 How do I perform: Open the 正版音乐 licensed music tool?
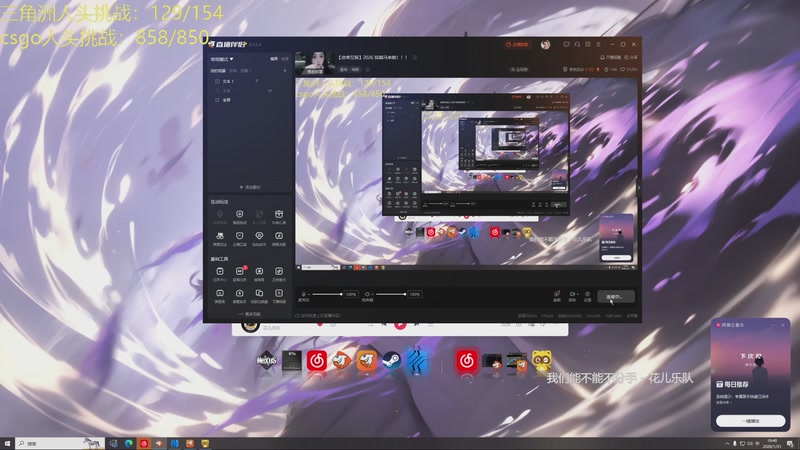279,274
